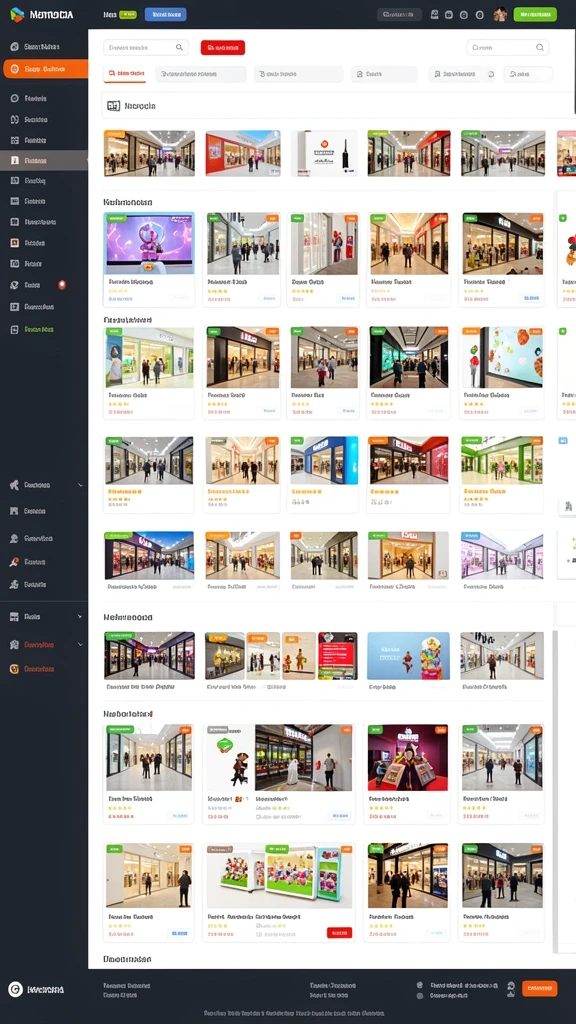
Task: Select the grey-highlighted sidebar item
Action: click(44, 160)
